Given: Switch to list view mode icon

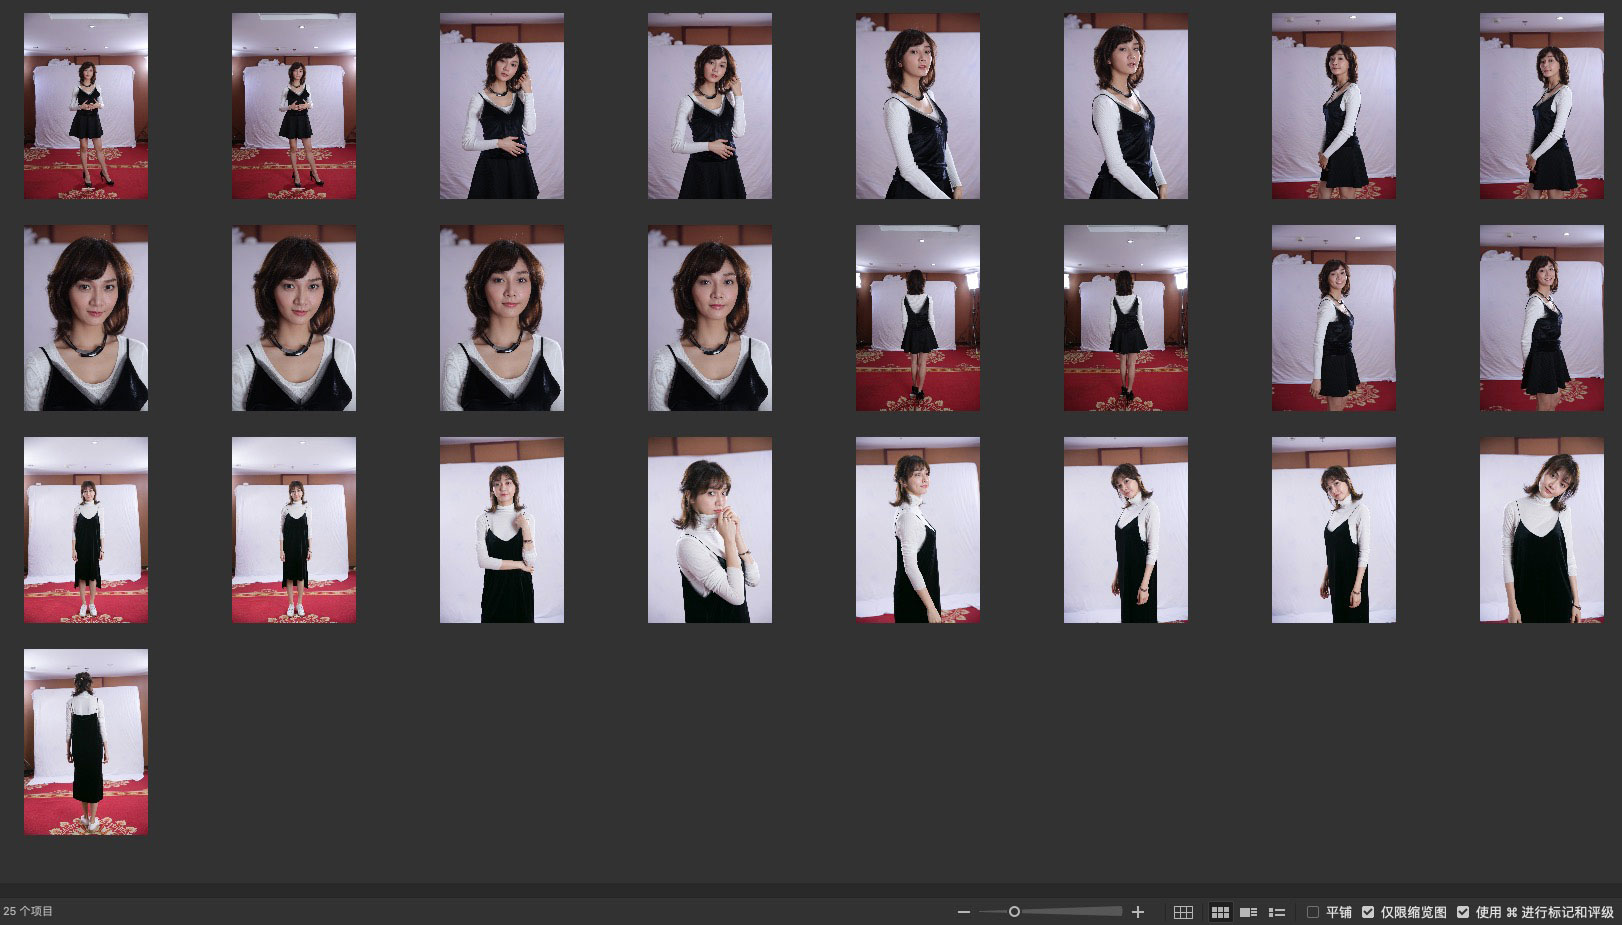Looking at the screenshot, I should (1277, 912).
